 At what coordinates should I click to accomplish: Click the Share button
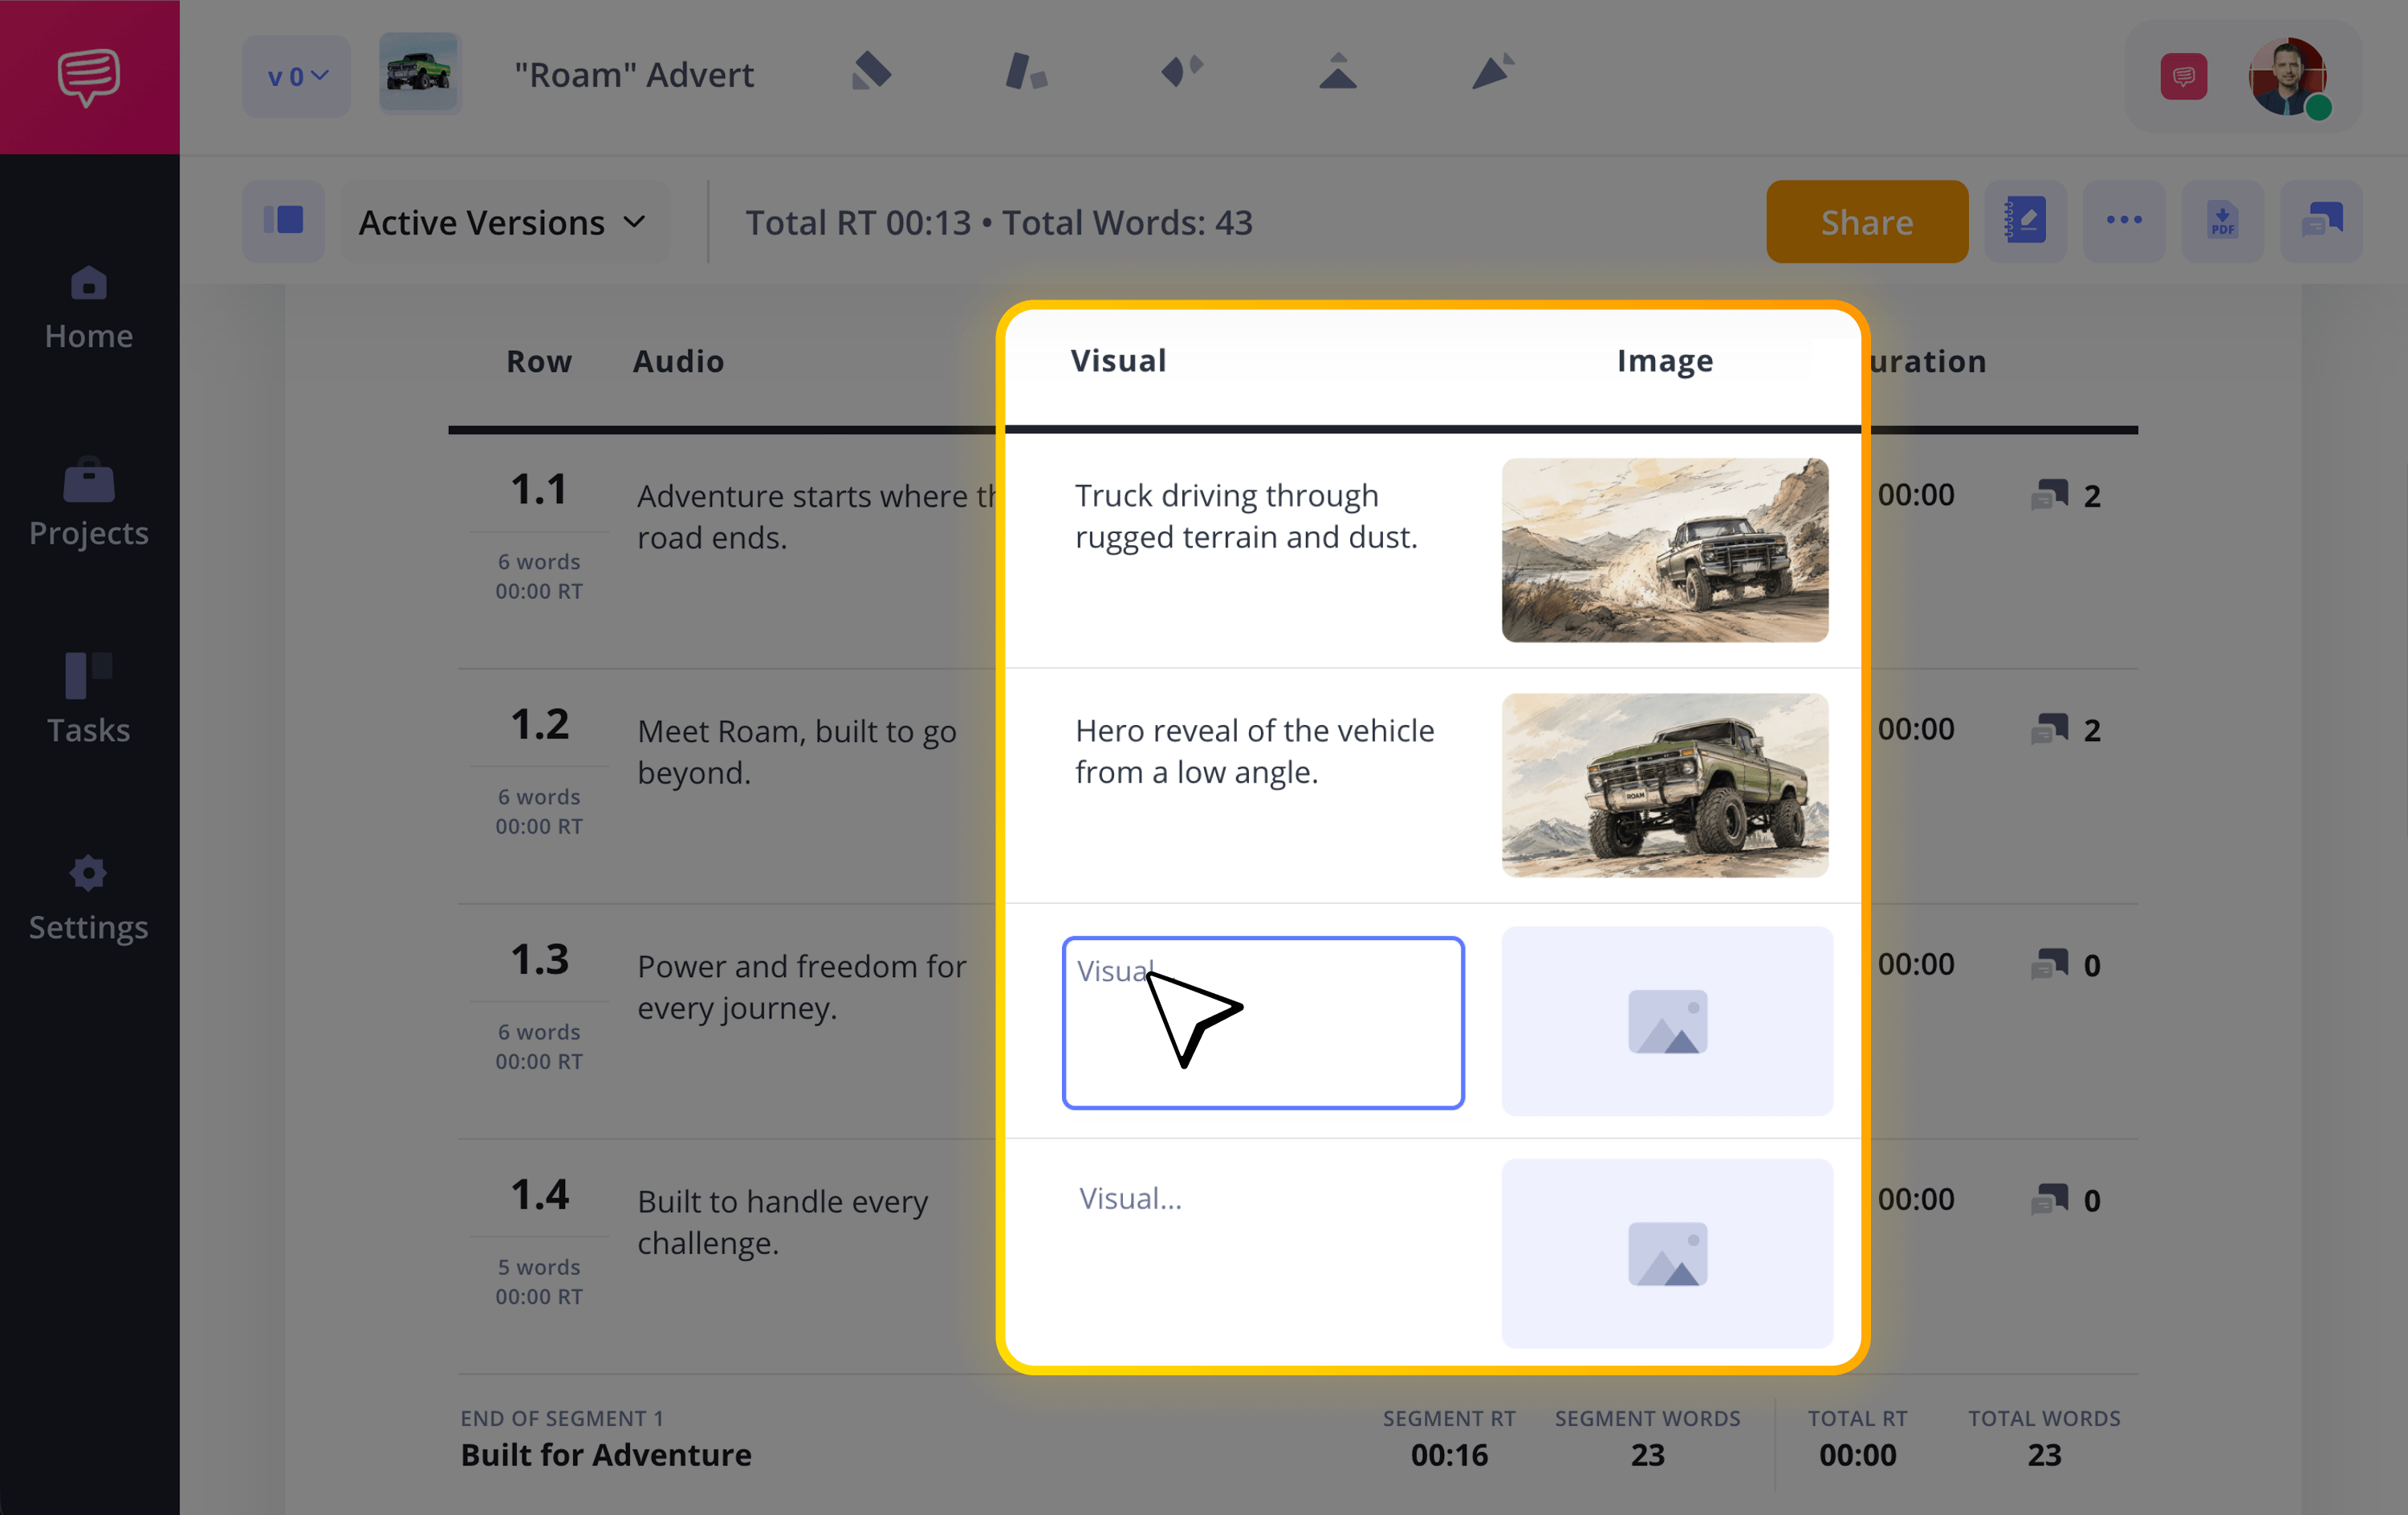(x=1867, y=222)
